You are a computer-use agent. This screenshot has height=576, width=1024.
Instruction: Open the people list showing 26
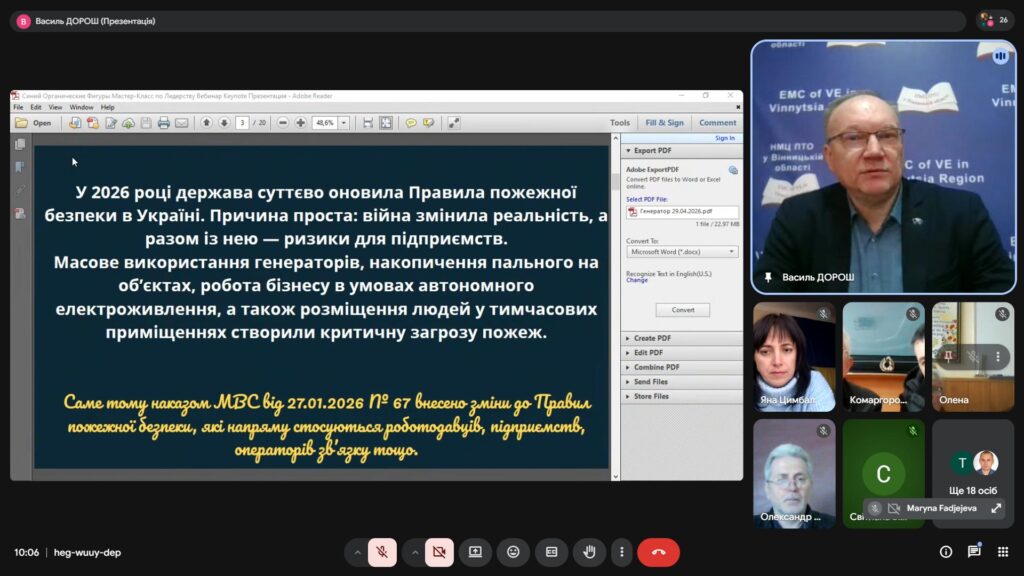click(994, 20)
